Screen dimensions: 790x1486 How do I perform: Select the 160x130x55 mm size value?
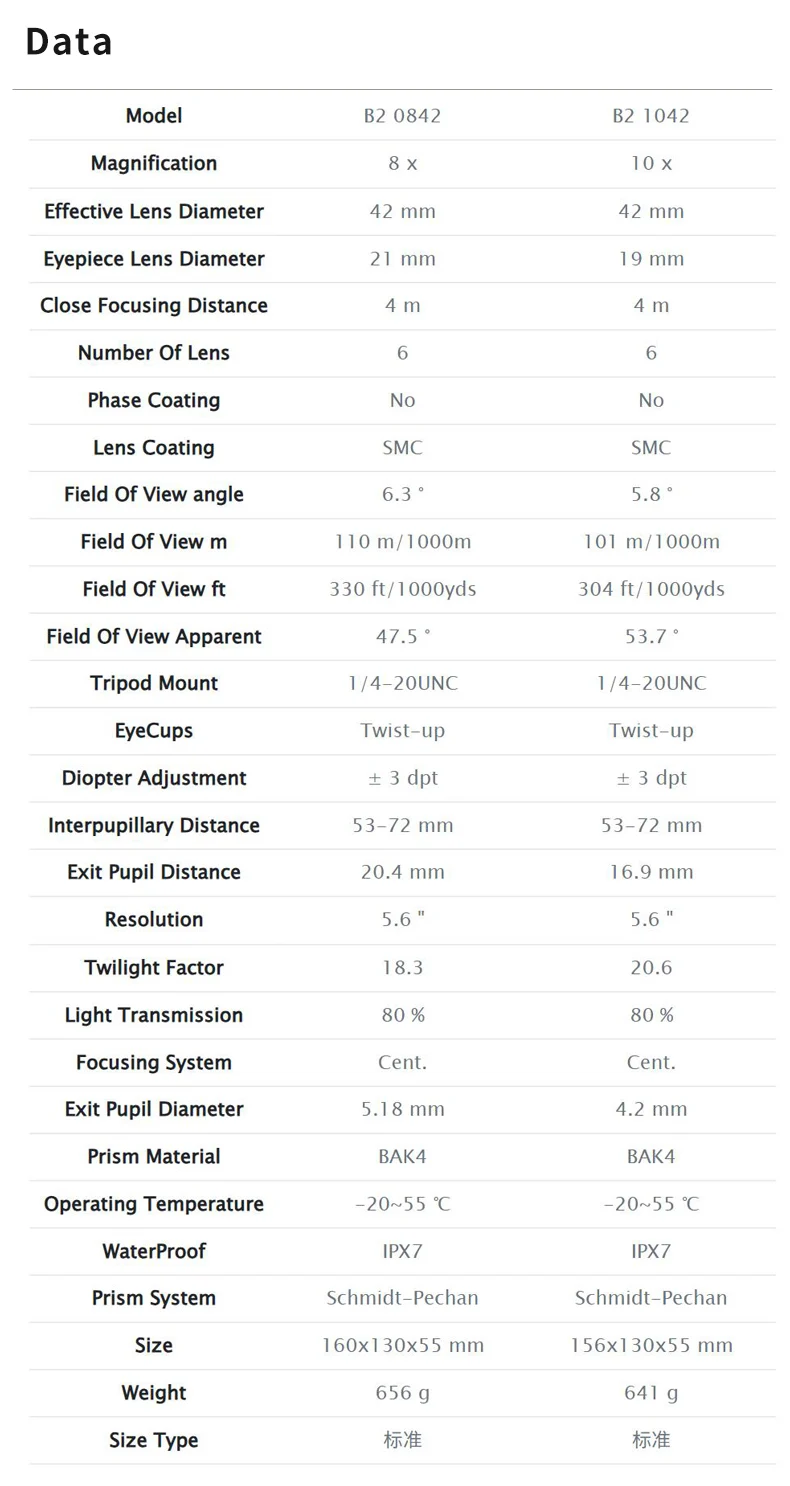coord(402,1345)
